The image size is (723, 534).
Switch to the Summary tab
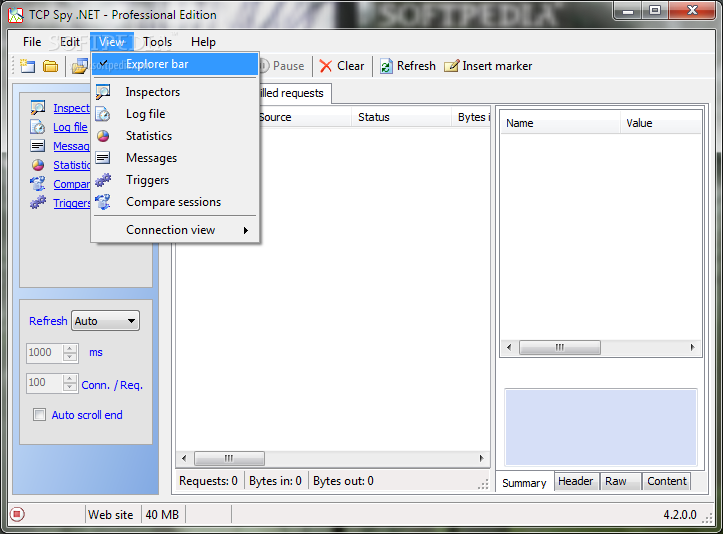coord(524,482)
